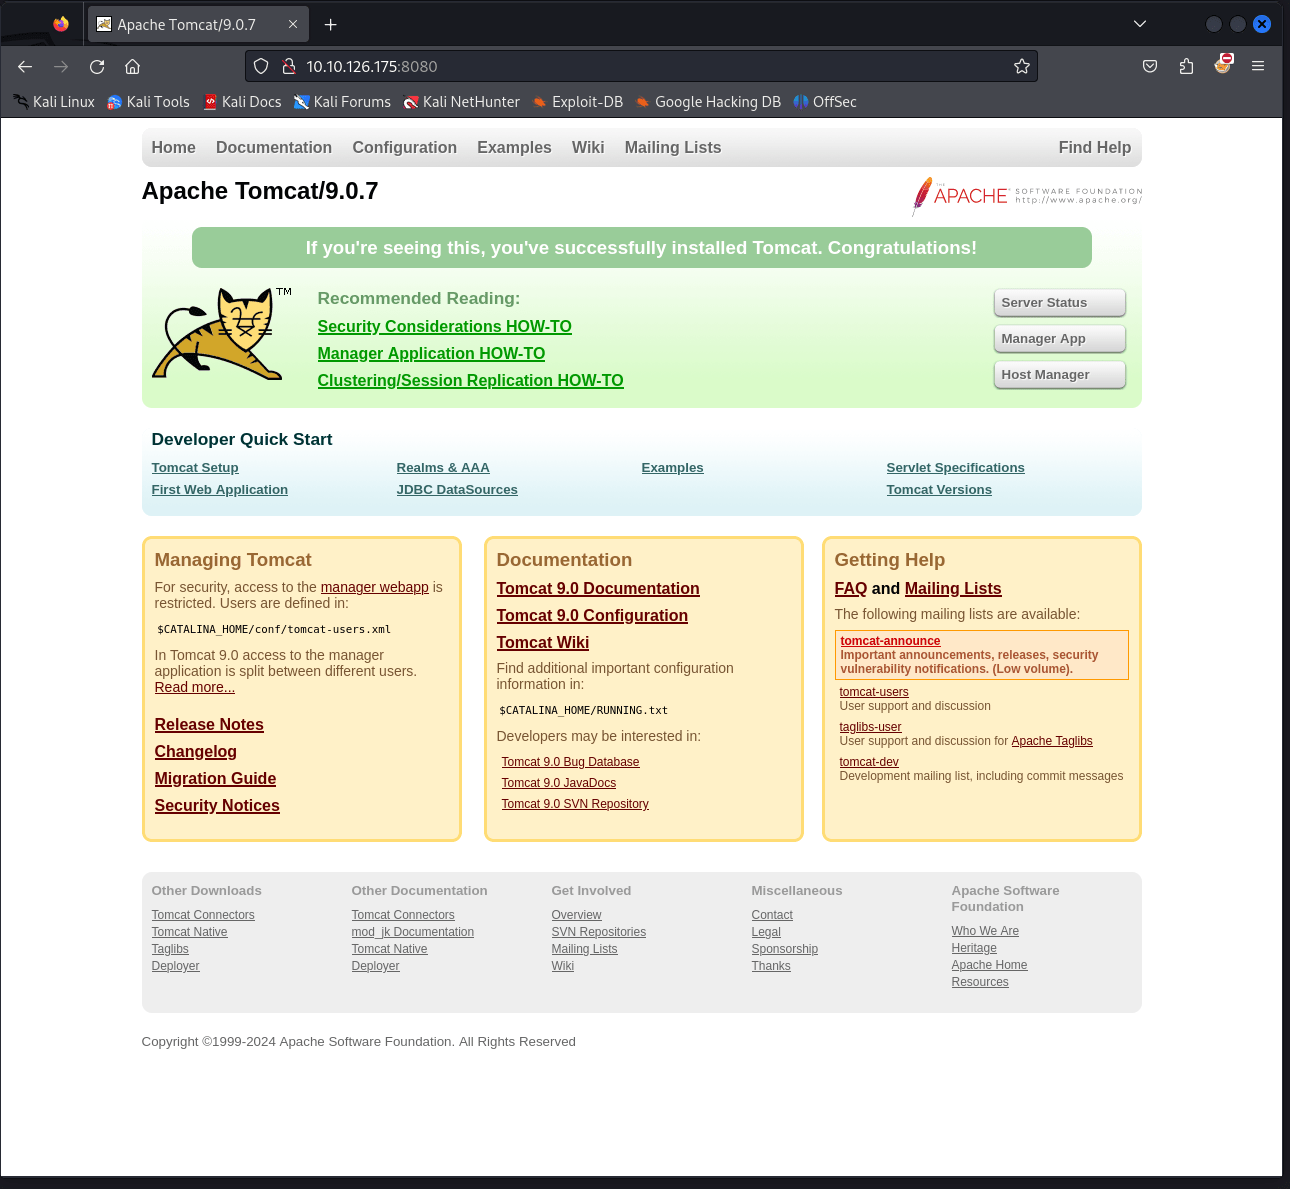Open Tomcat 9.0 Bug Database link
The height and width of the screenshot is (1189, 1290).
[570, 762]
